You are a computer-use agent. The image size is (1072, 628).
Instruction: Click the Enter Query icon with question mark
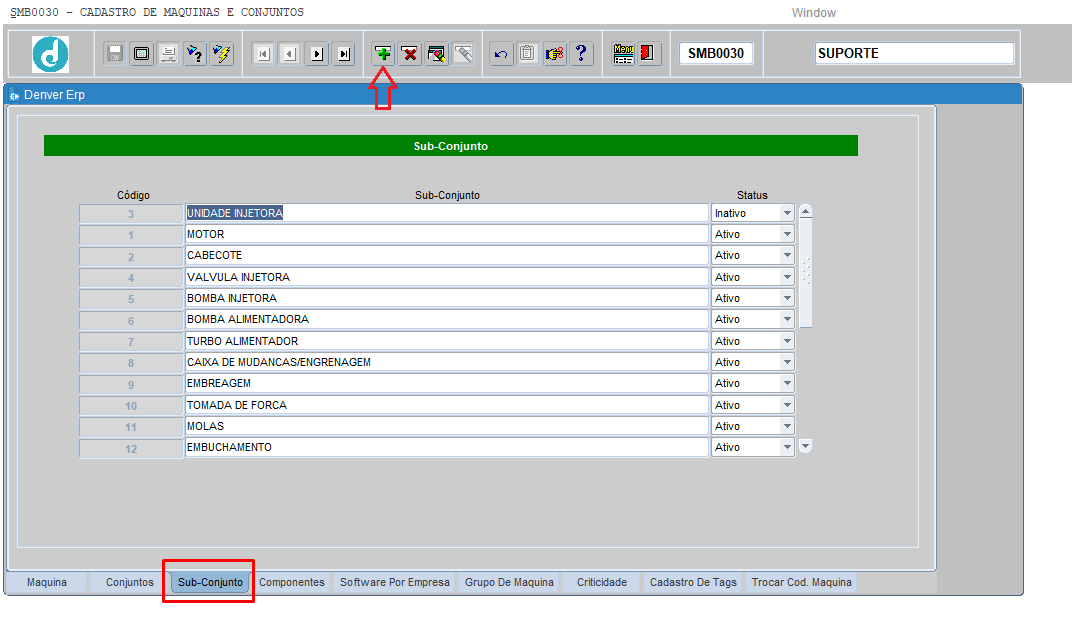(195, 53)
